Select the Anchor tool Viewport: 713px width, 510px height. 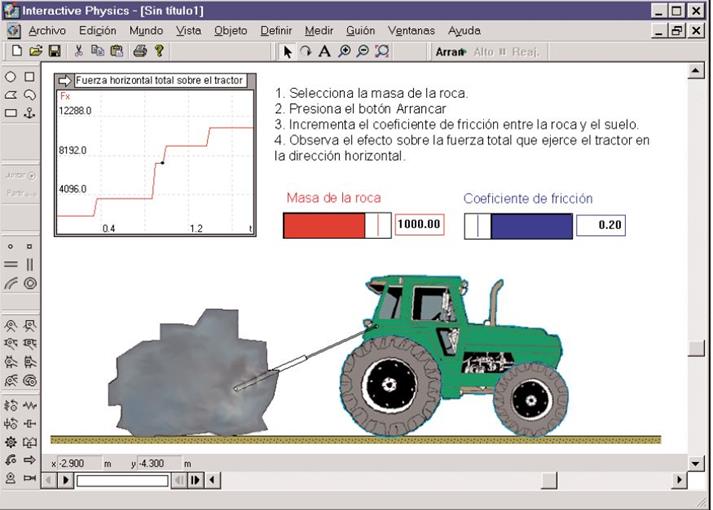click(x=30, y=113)
